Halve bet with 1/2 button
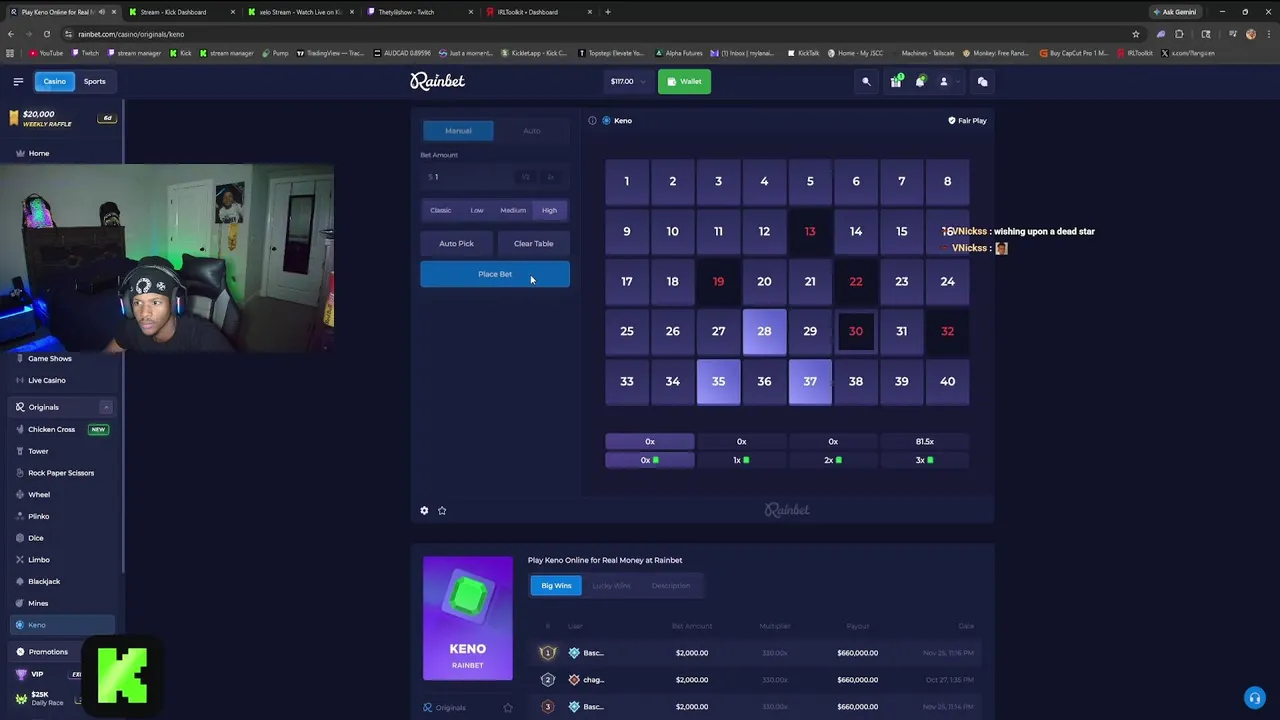The height and width of the screenshot is (720, 1280). coord(526,177)
